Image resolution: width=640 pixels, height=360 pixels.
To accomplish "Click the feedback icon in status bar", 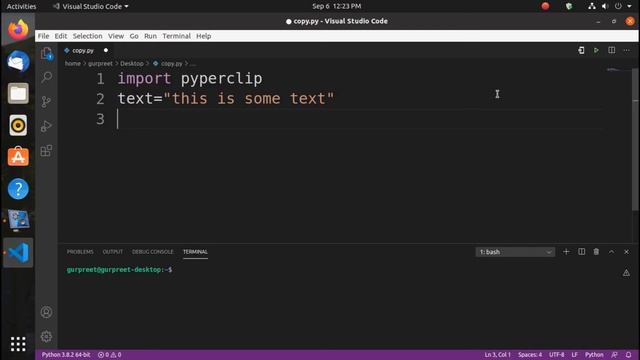I will (614, 355).
